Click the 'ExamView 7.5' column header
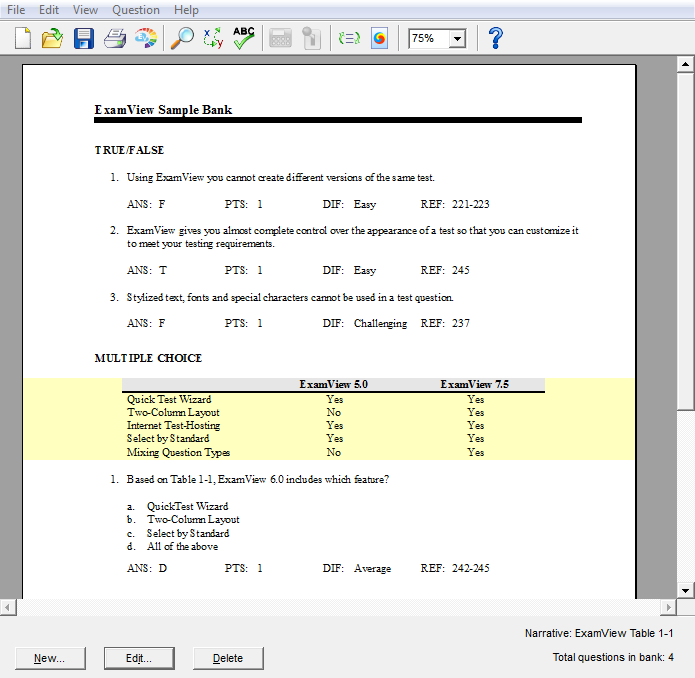This screenshot has height=678, width=695. tap(475, 384)
